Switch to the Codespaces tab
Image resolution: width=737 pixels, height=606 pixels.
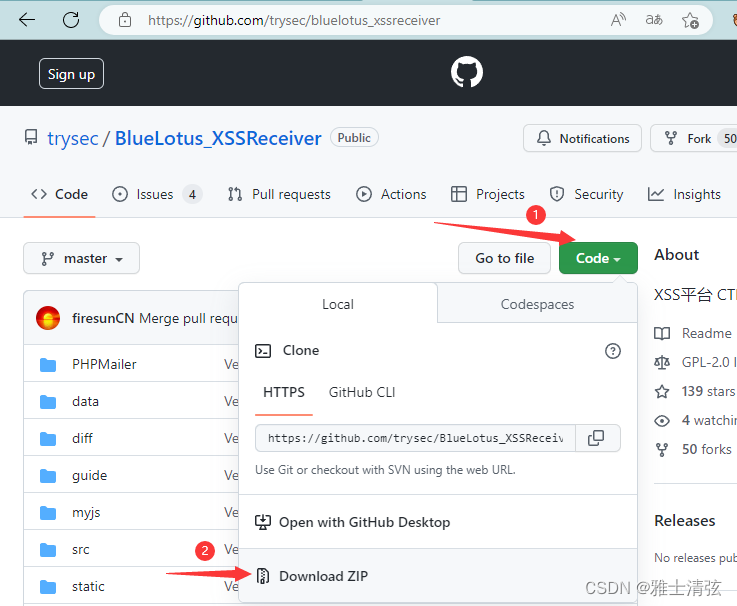537,304
